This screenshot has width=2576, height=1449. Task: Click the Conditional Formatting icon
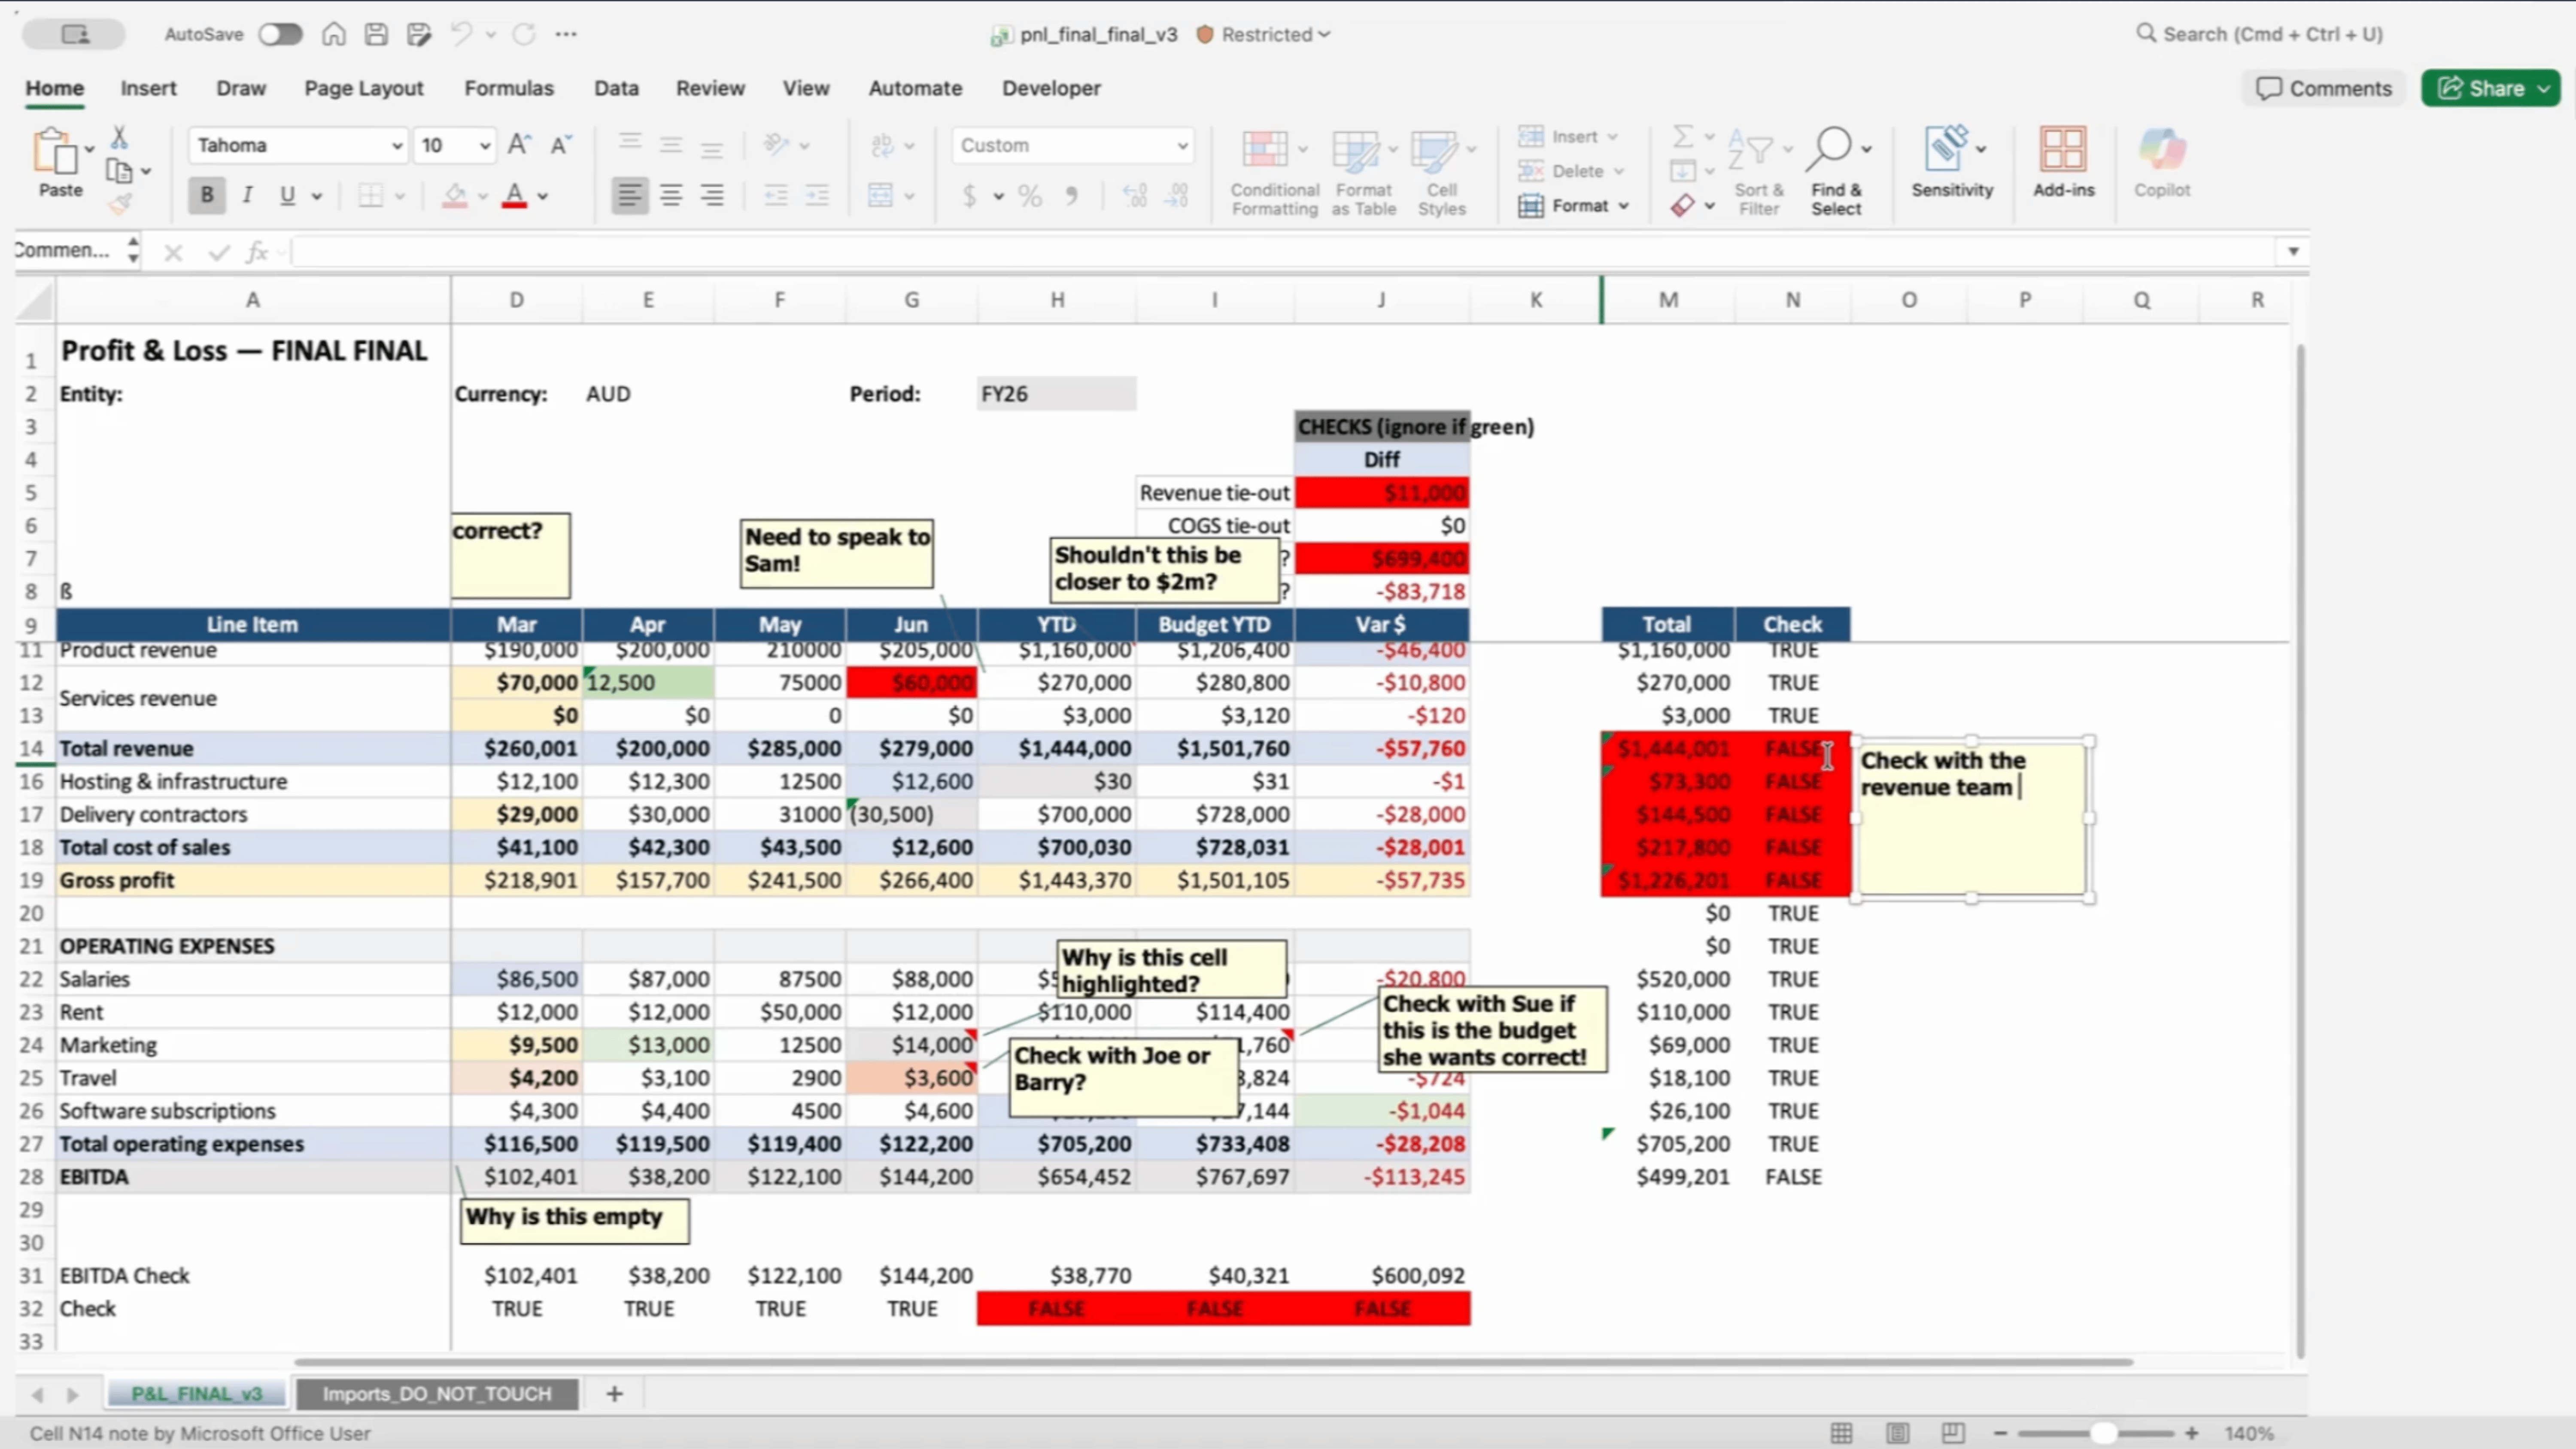(1265, 150)
